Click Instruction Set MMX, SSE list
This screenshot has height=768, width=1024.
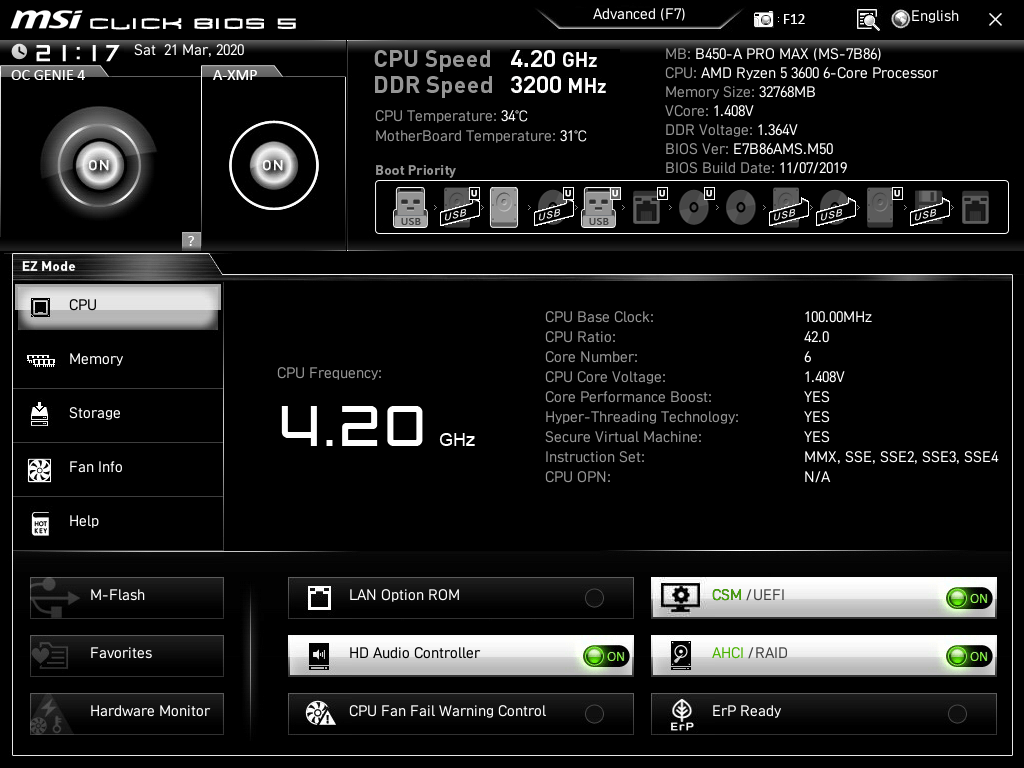click(901, 457)
